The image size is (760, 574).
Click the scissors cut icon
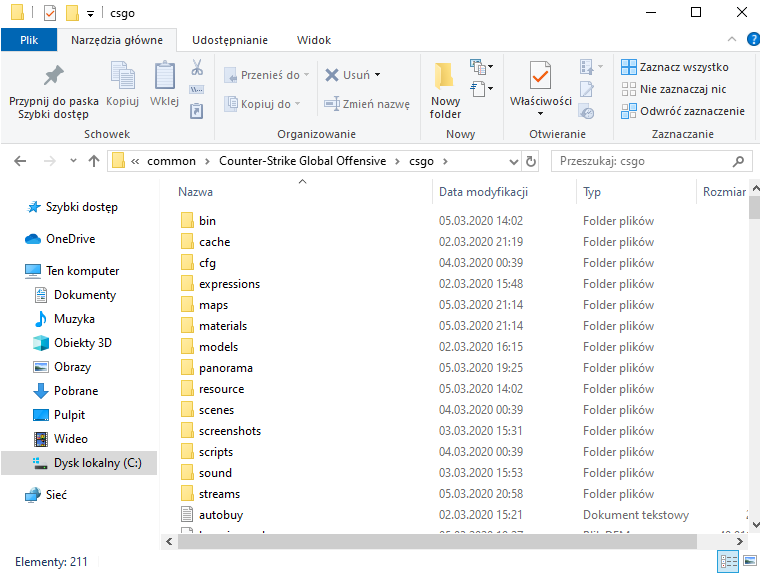(x=197, y=67)
